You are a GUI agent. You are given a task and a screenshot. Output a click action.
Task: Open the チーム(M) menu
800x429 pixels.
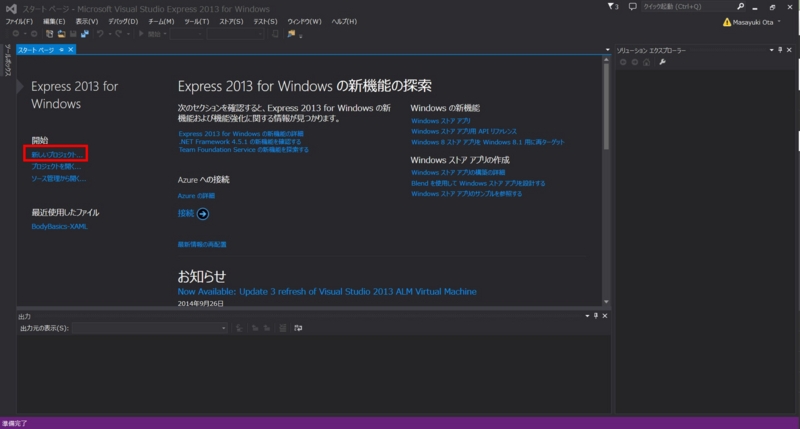[x=161, y=21]
